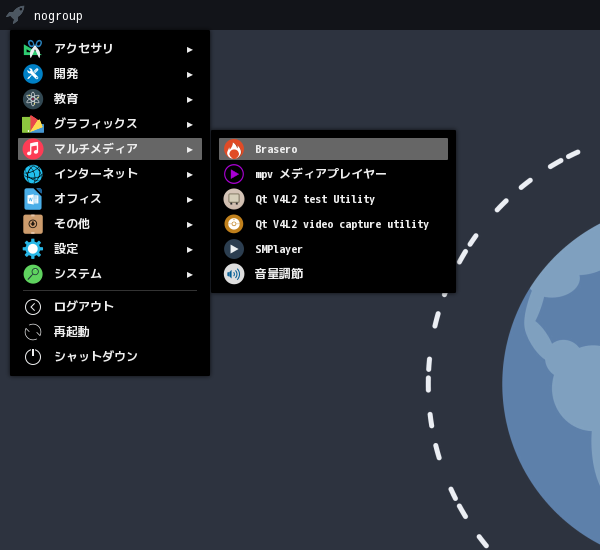Expand the グラフィックス submenu arrow
This screenshot has height=550, width=600.
(189, 124)
